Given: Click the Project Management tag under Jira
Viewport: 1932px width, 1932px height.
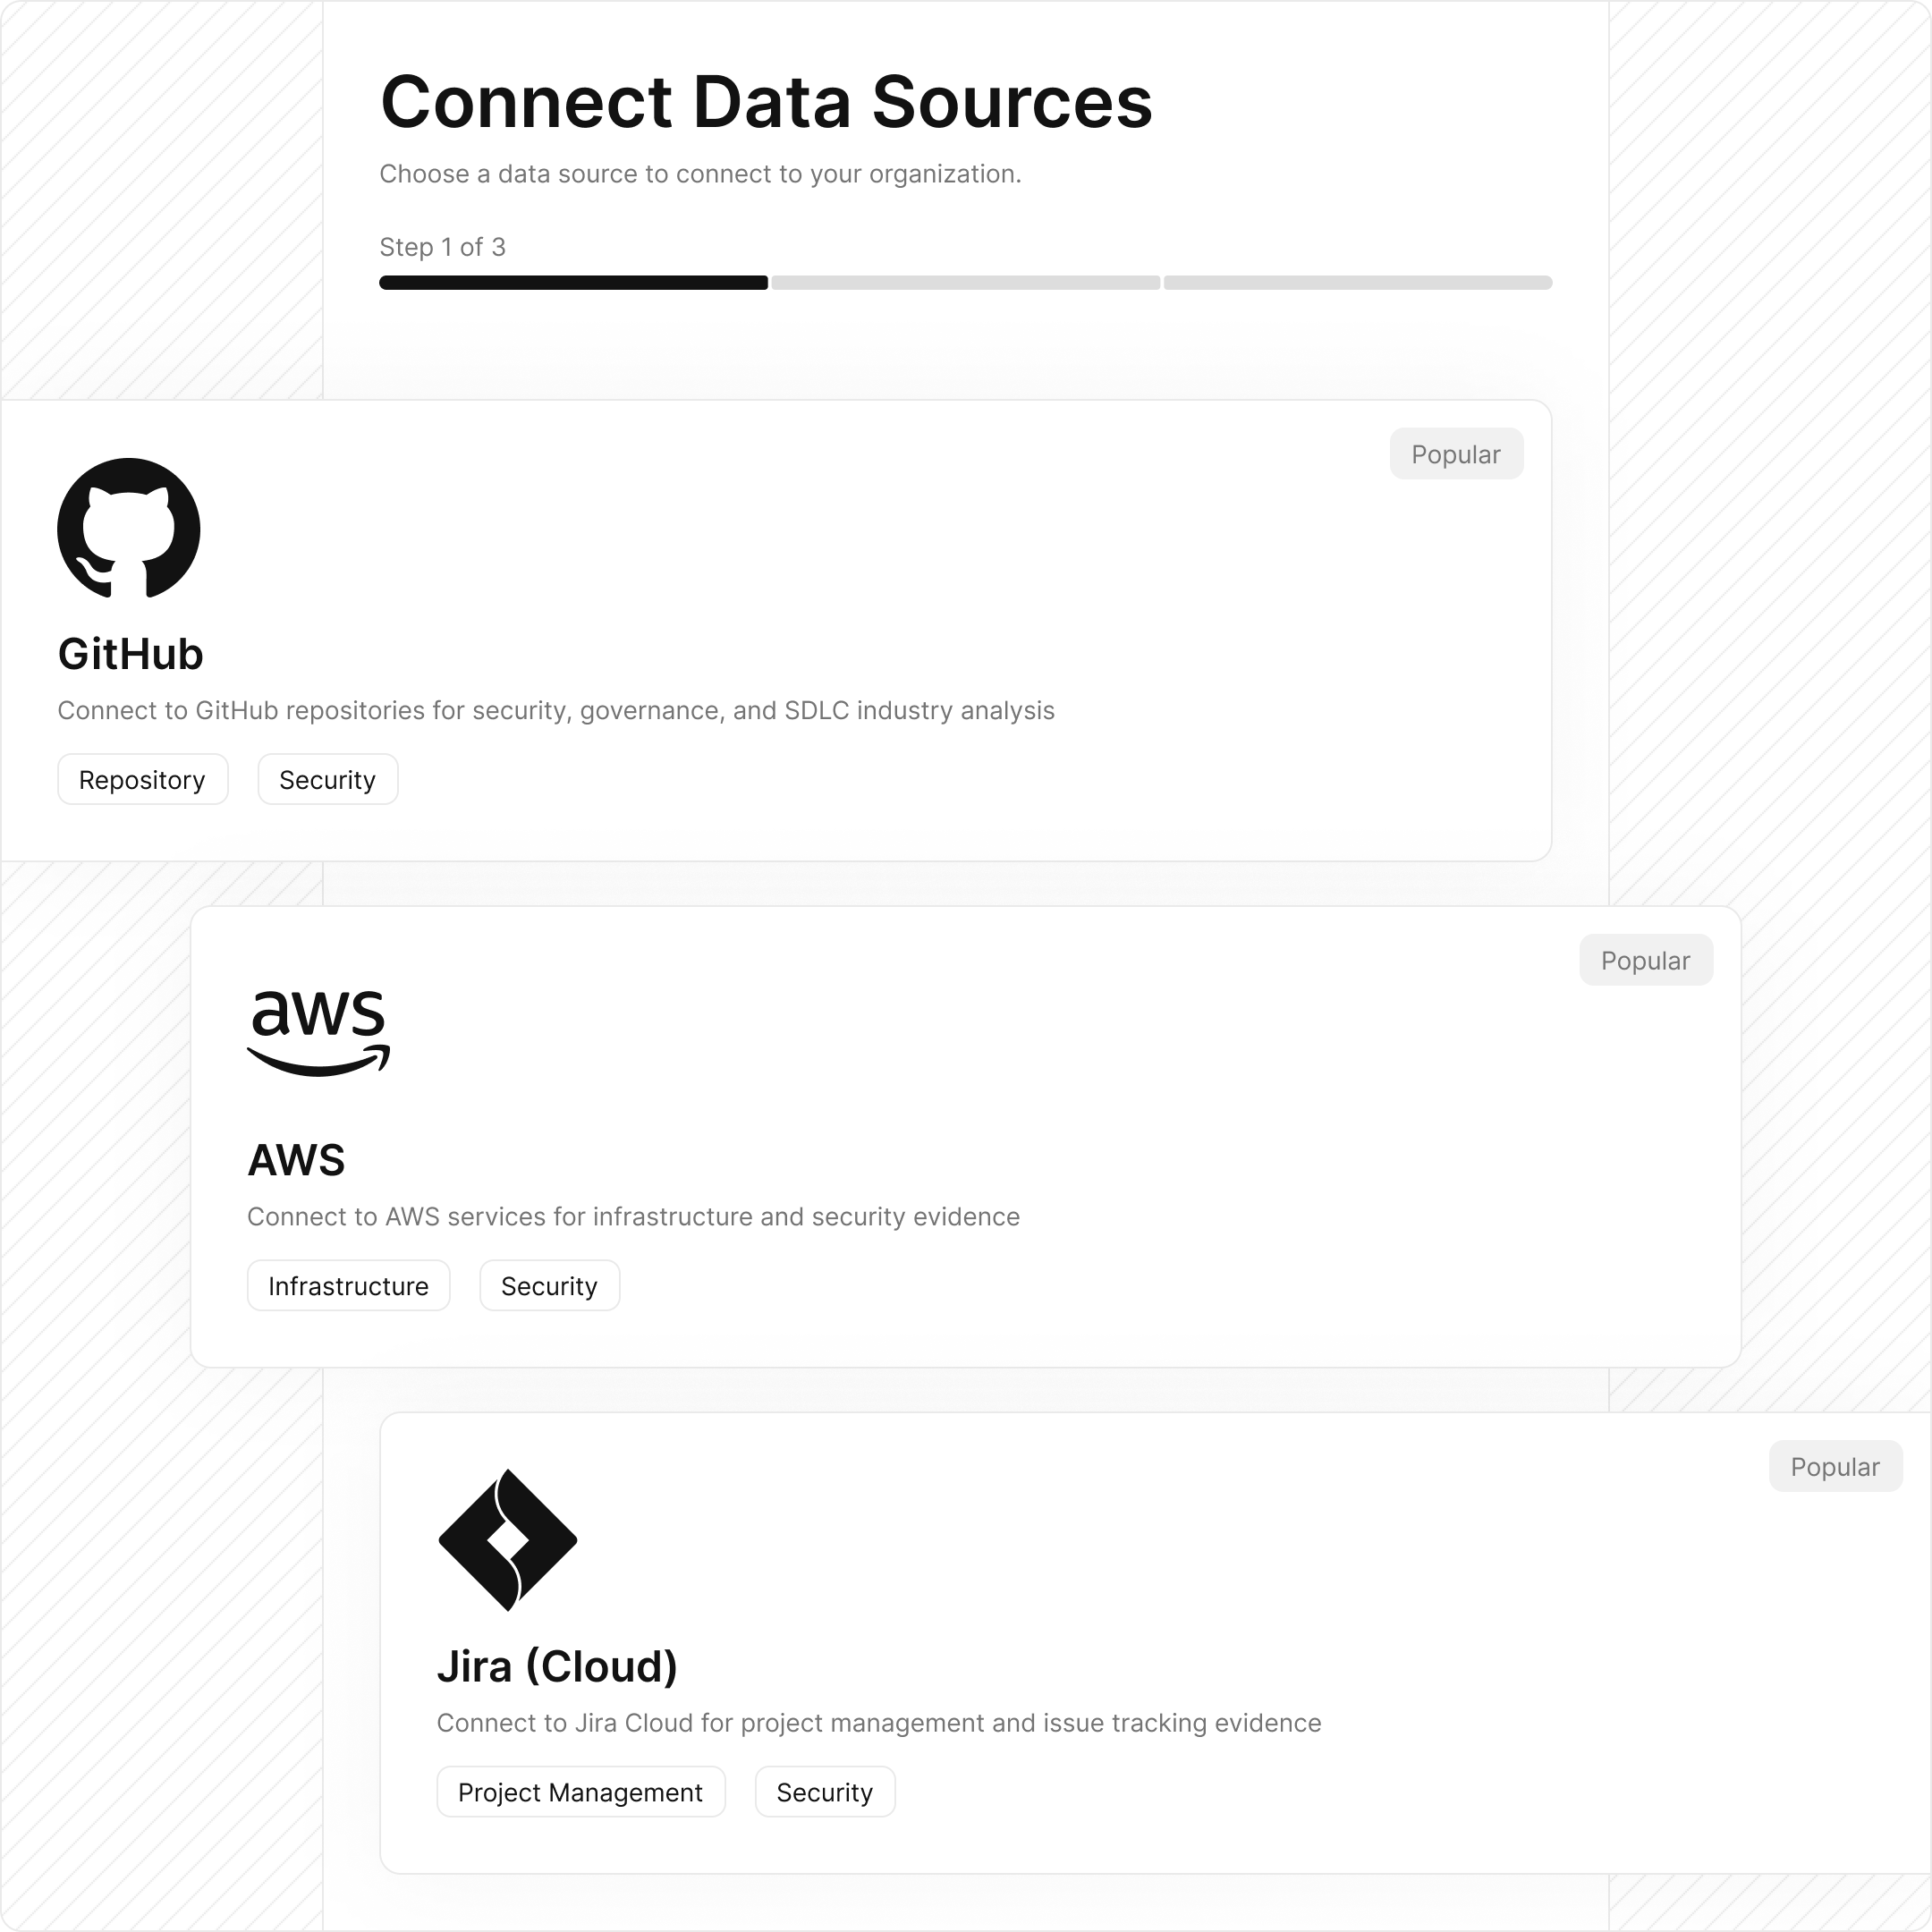Looking at the screenshot, I should [581, 1791].
